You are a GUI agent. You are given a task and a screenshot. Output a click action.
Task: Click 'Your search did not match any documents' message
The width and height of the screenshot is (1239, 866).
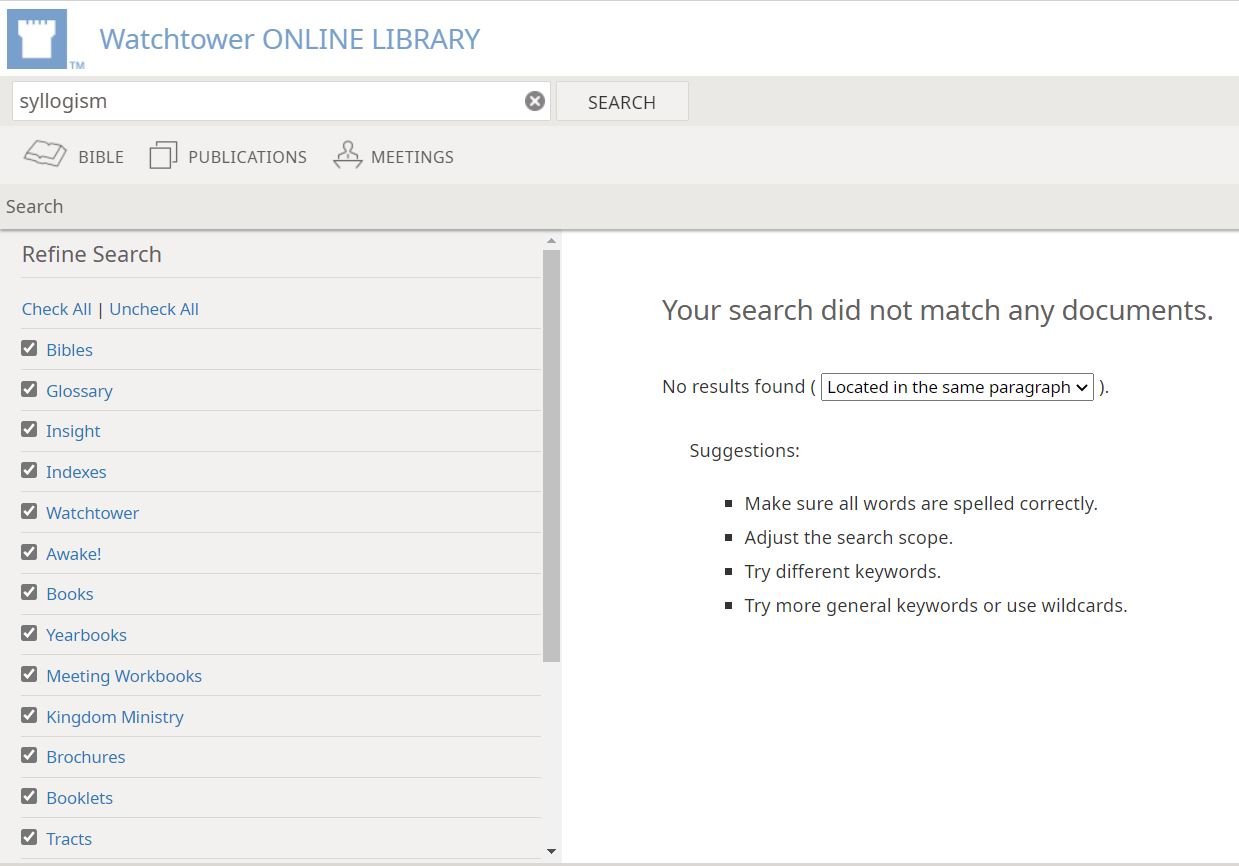coord(938,310)
